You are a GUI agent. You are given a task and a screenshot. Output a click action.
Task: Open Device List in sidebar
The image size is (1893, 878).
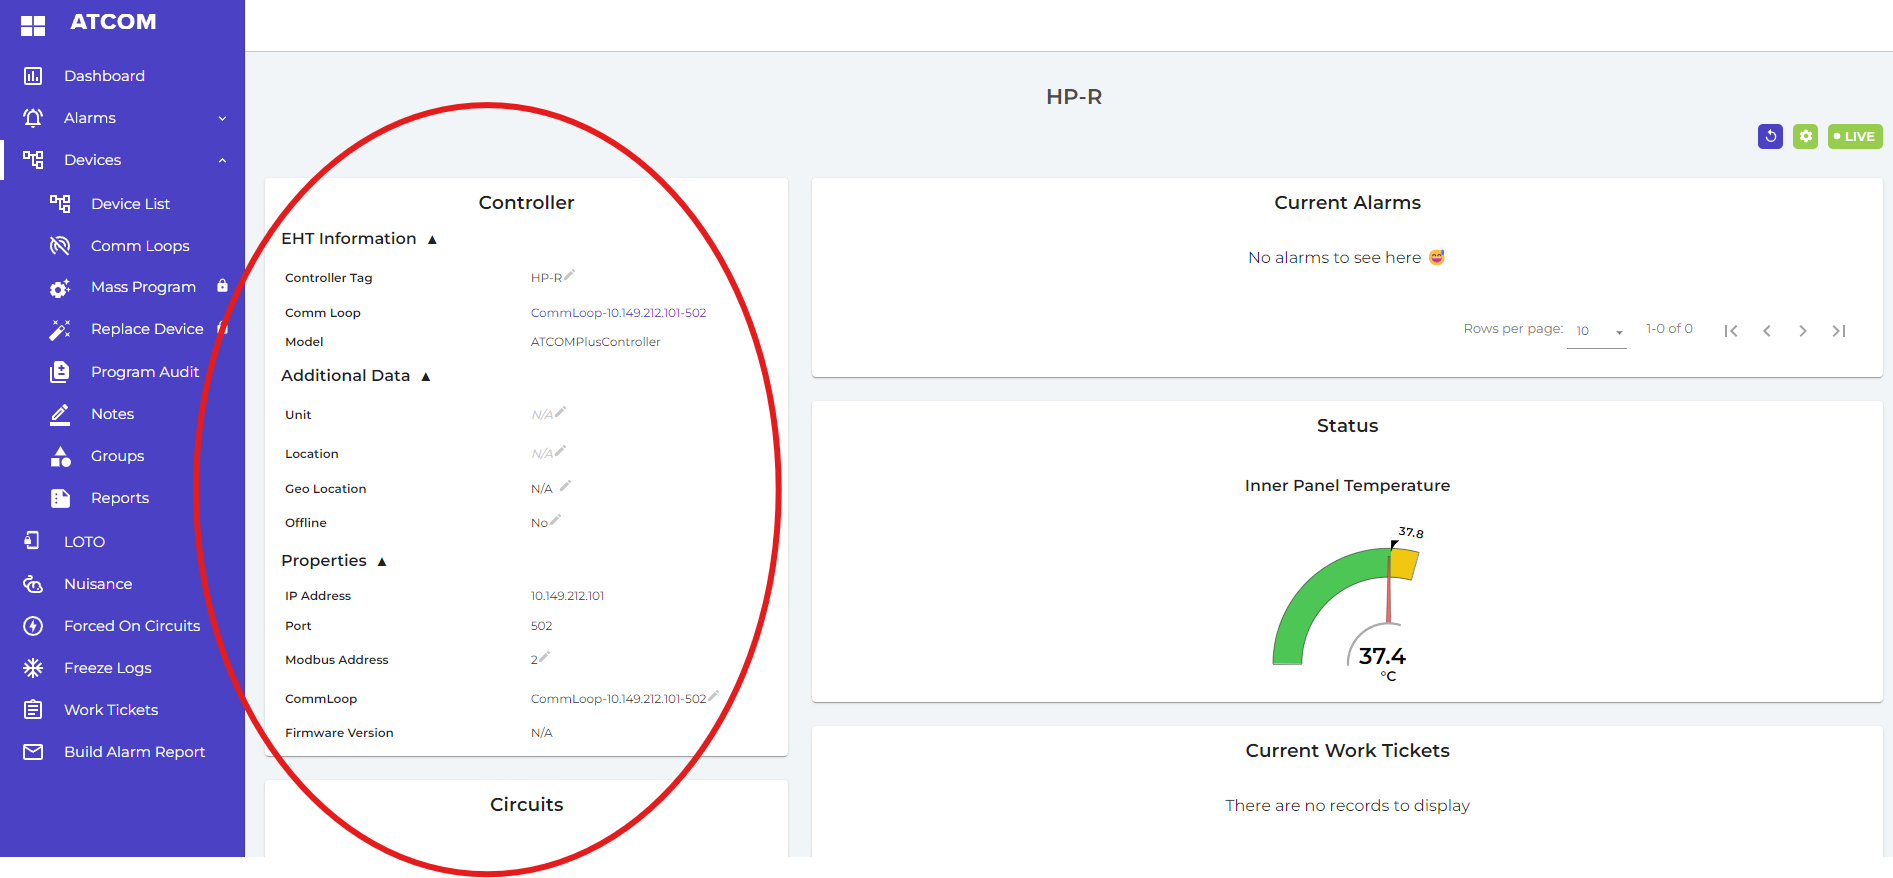click(130, 204)
